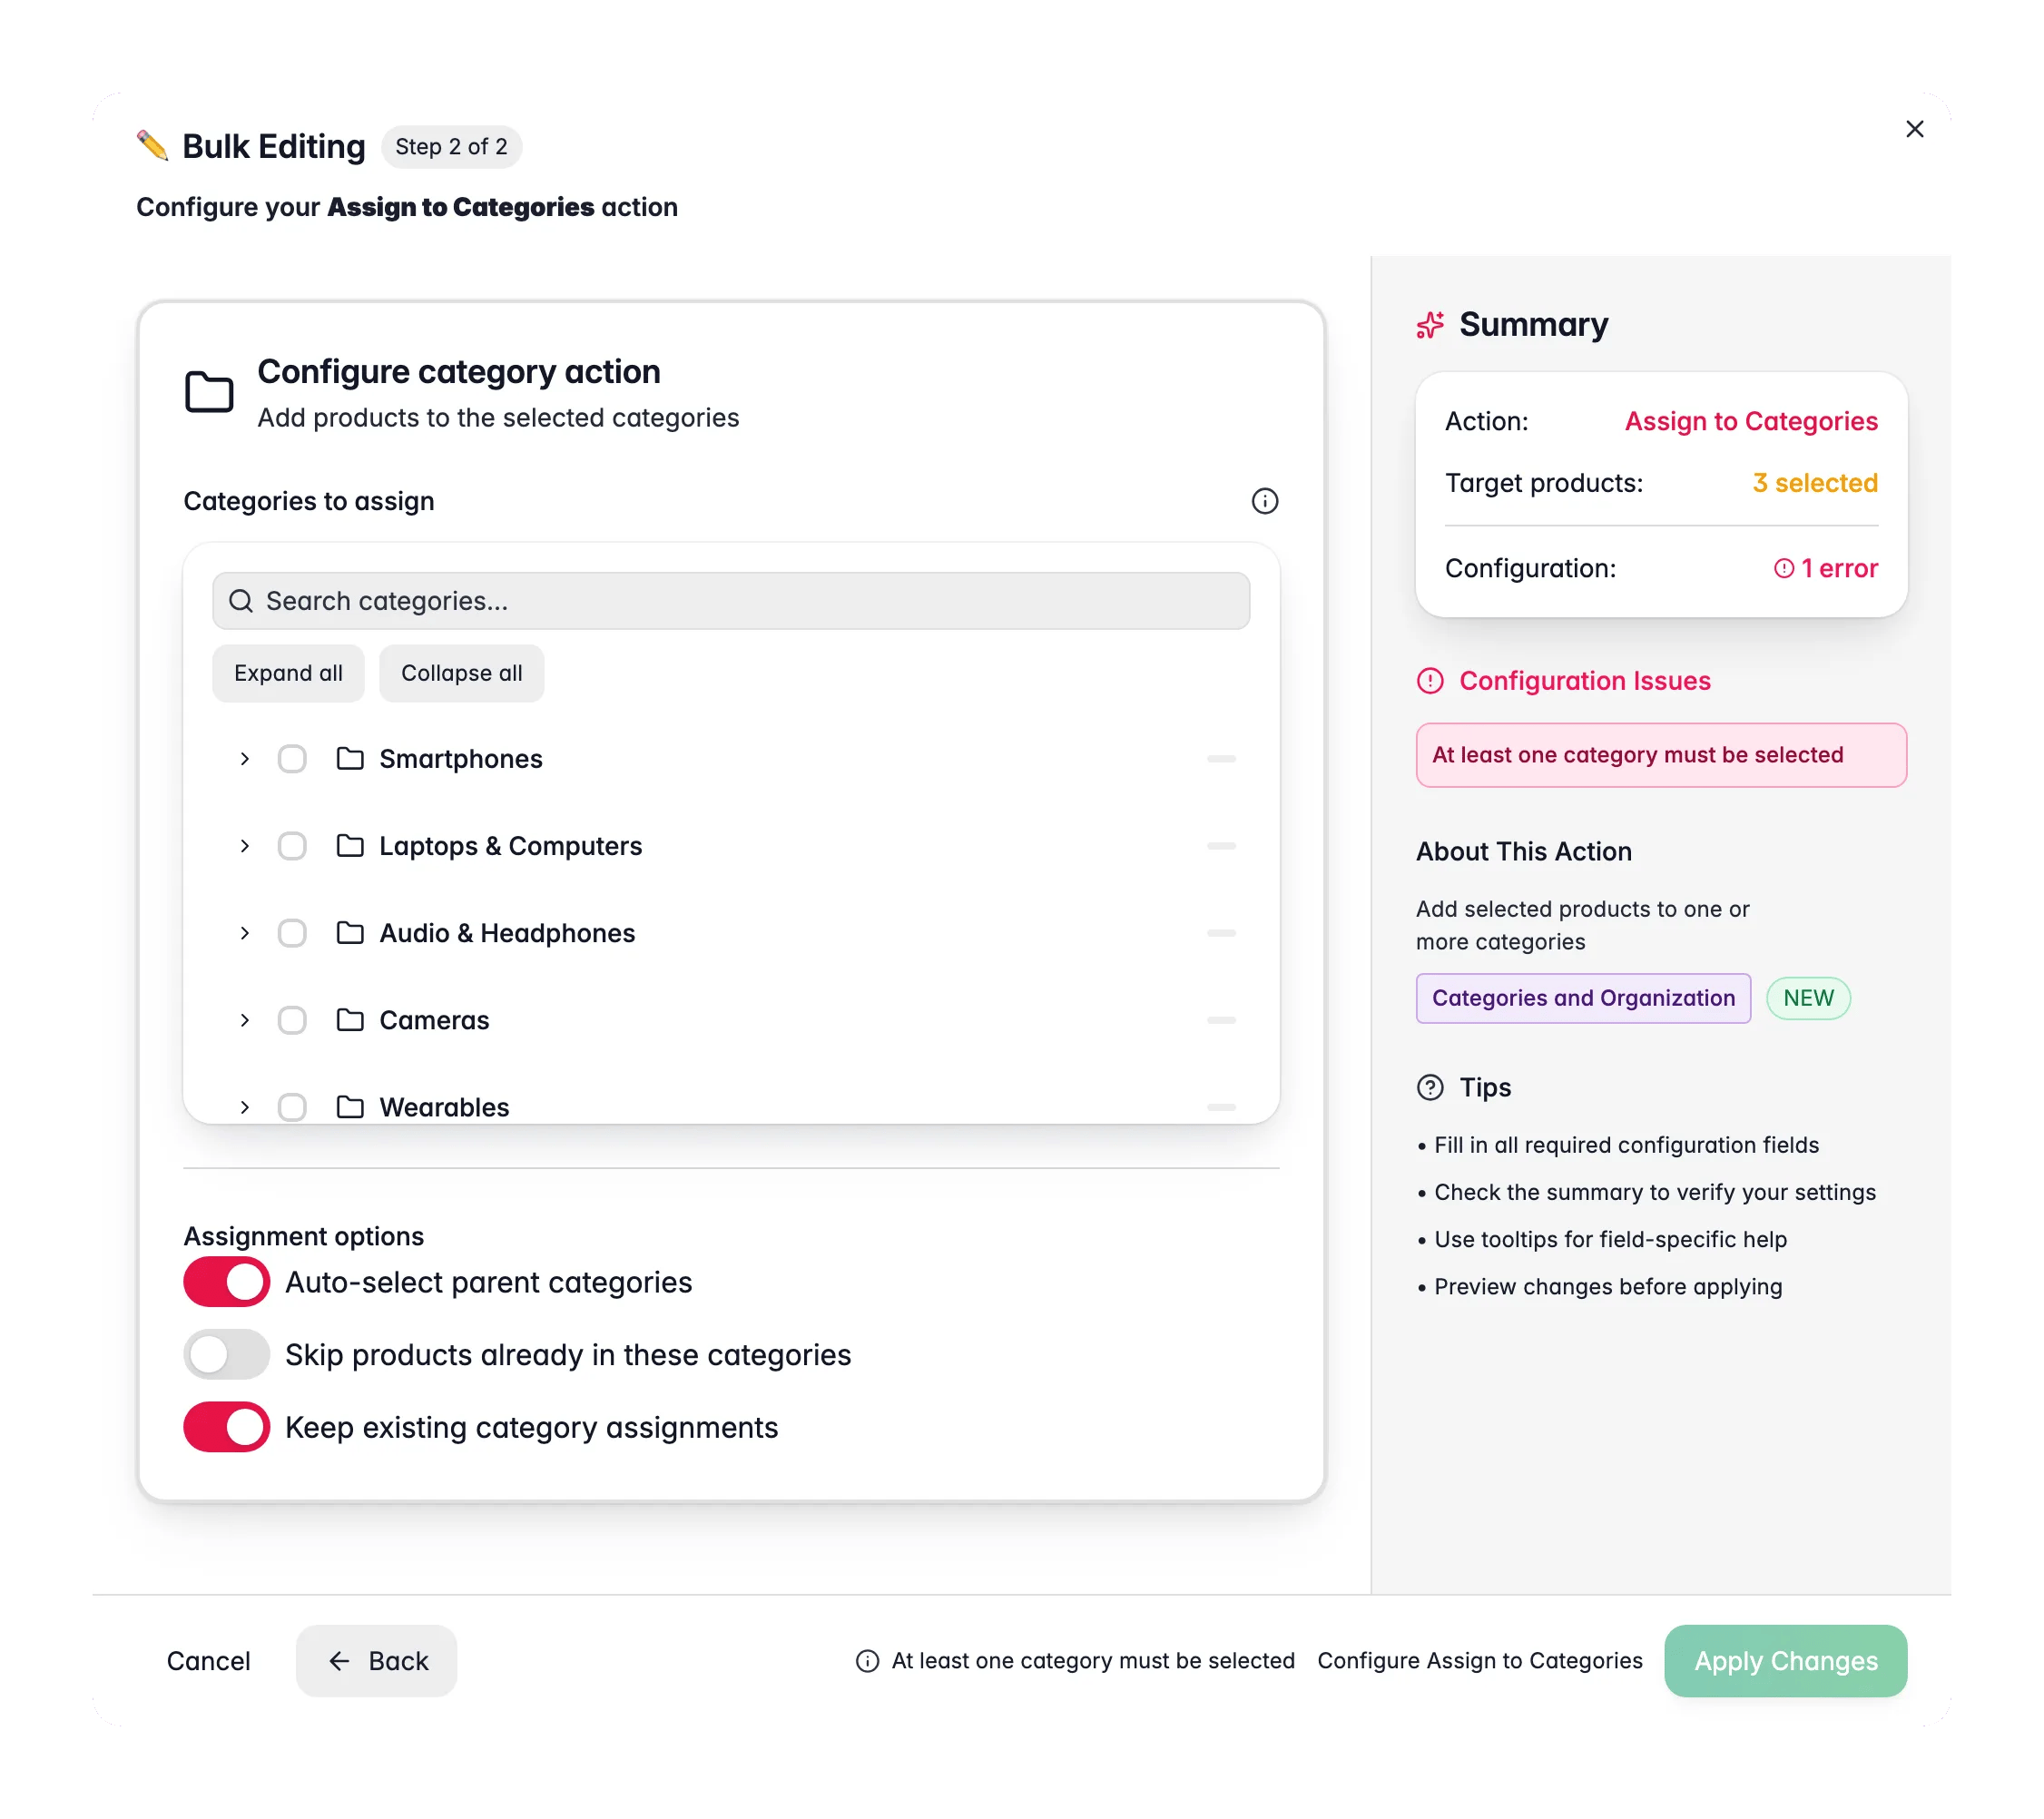The image size is (2044, 1819).
Task: Close the Bulk Editing dialog with X
Action: coord(1914,129)
